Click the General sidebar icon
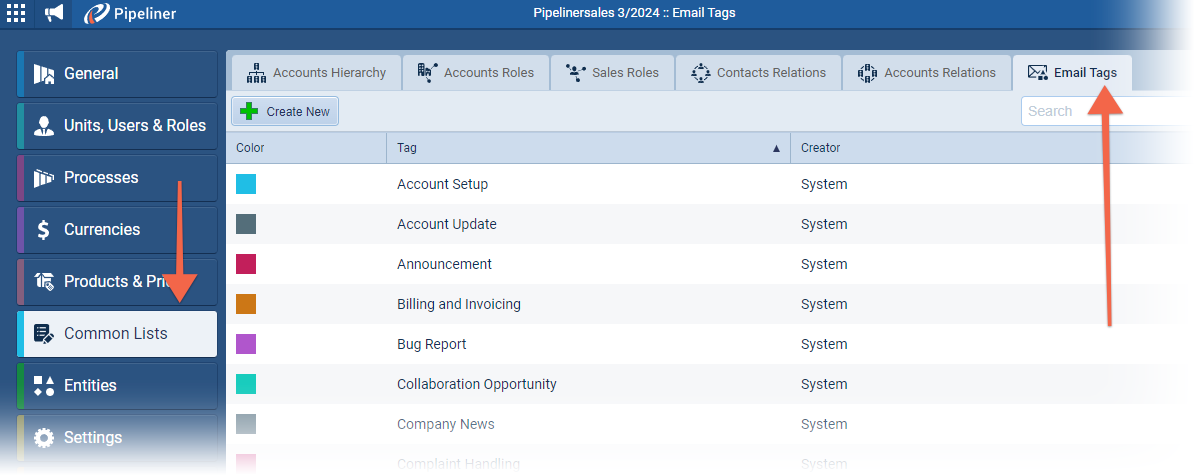 (44, 74)
